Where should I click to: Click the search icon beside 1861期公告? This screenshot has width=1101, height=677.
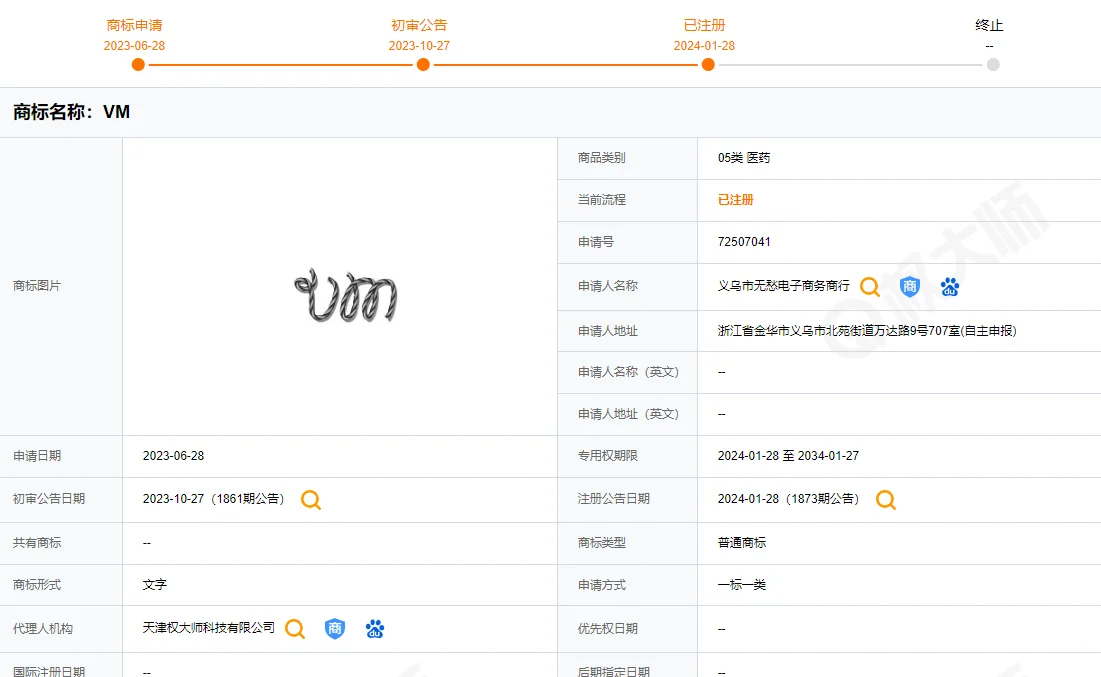(x=310, y=500)
